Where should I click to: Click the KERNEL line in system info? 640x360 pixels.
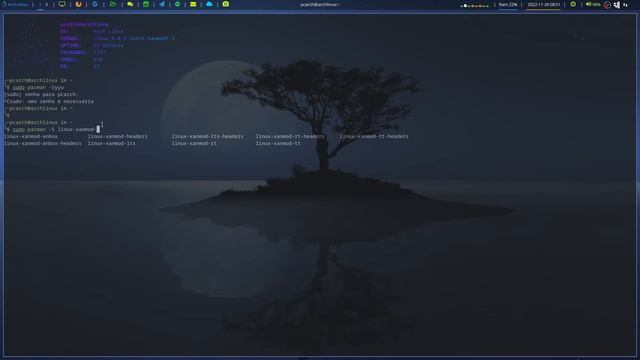click(x=117, y=38)
